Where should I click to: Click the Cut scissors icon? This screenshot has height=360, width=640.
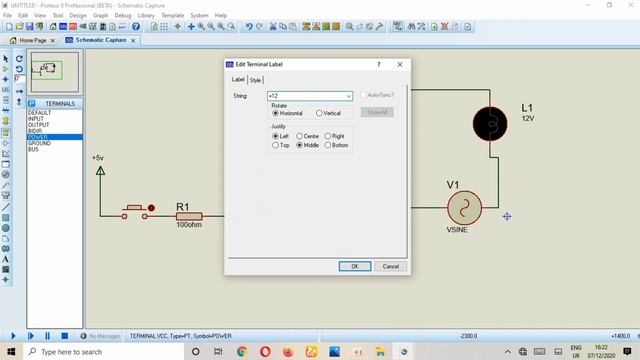point(273,27)
